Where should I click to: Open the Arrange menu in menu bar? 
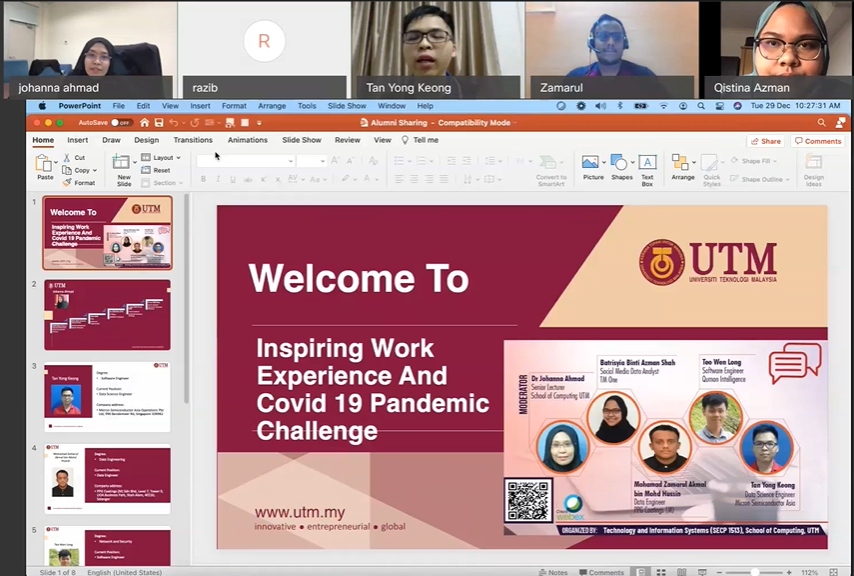pos(271,106)
